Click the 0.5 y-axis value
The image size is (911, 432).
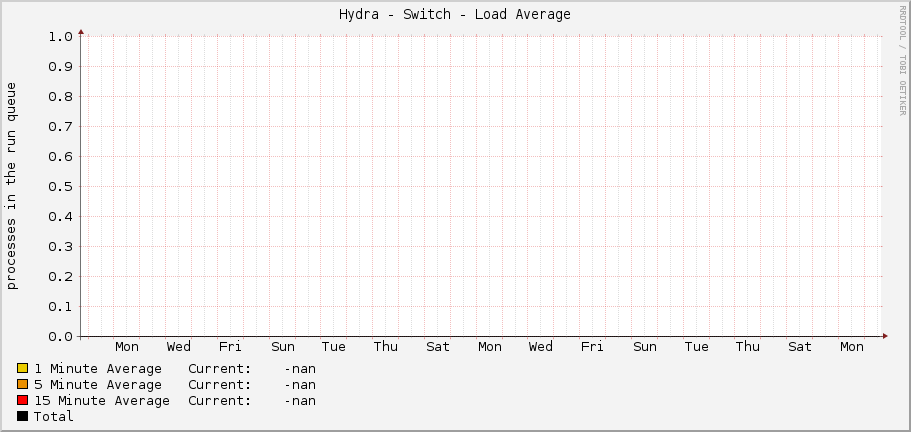tap(60, 186)
